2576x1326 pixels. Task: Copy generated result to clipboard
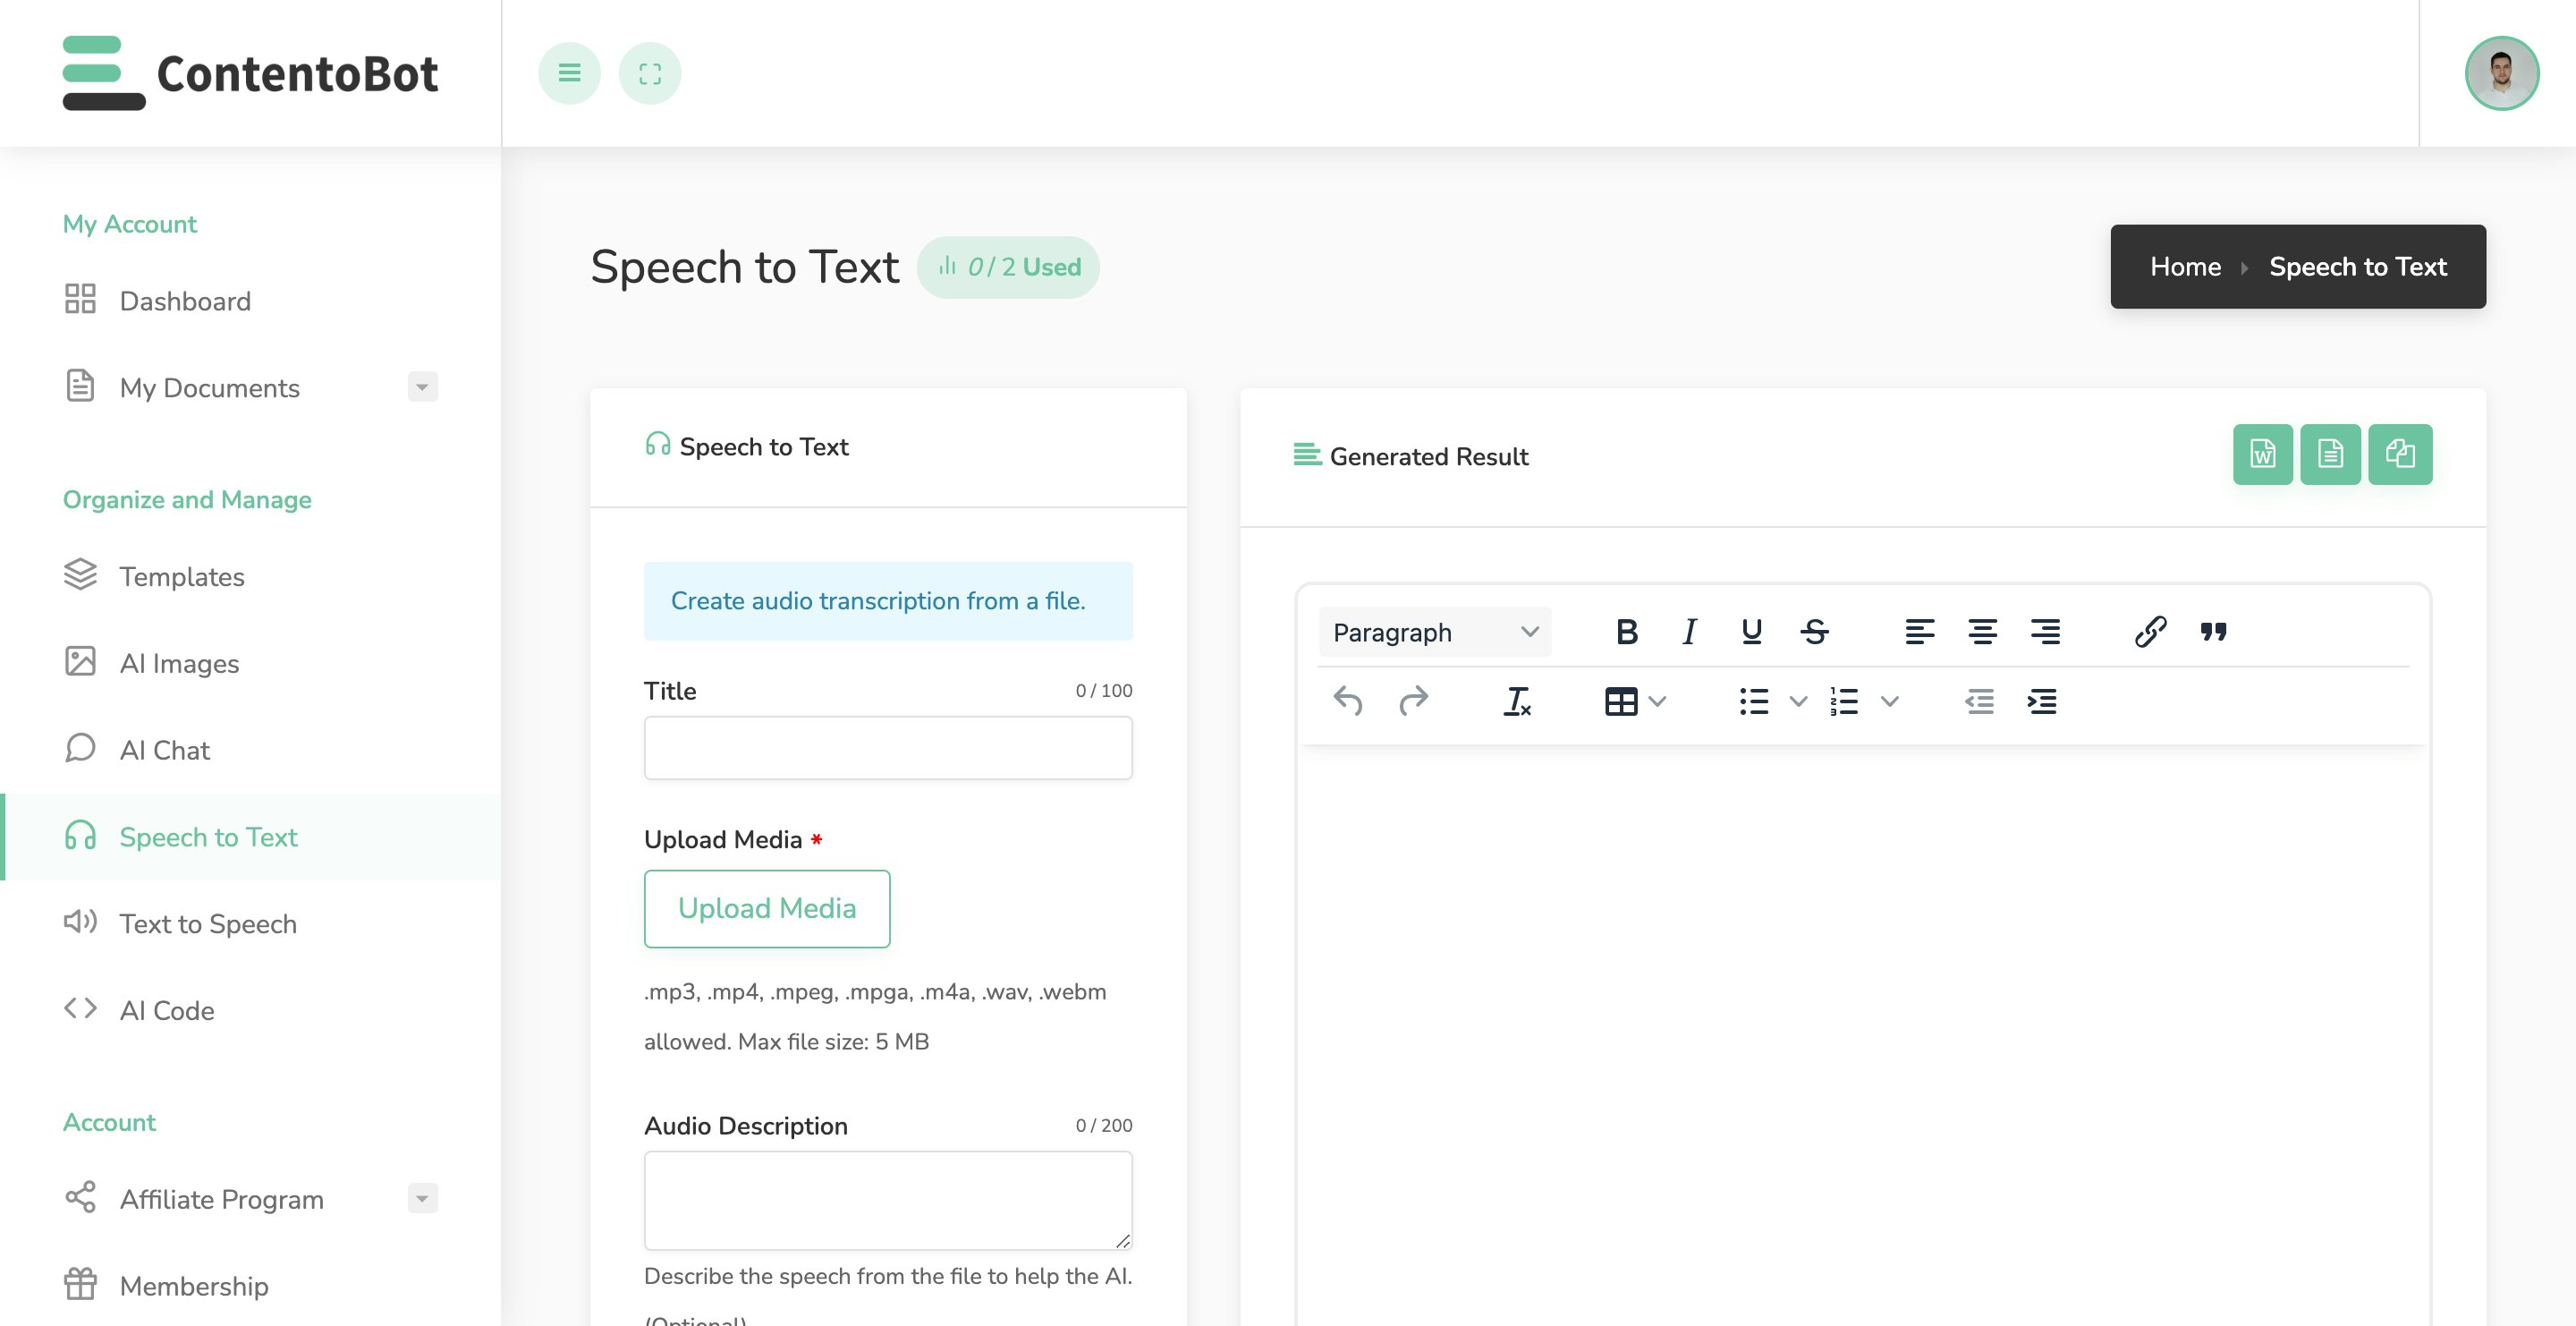coord(2399,455)
